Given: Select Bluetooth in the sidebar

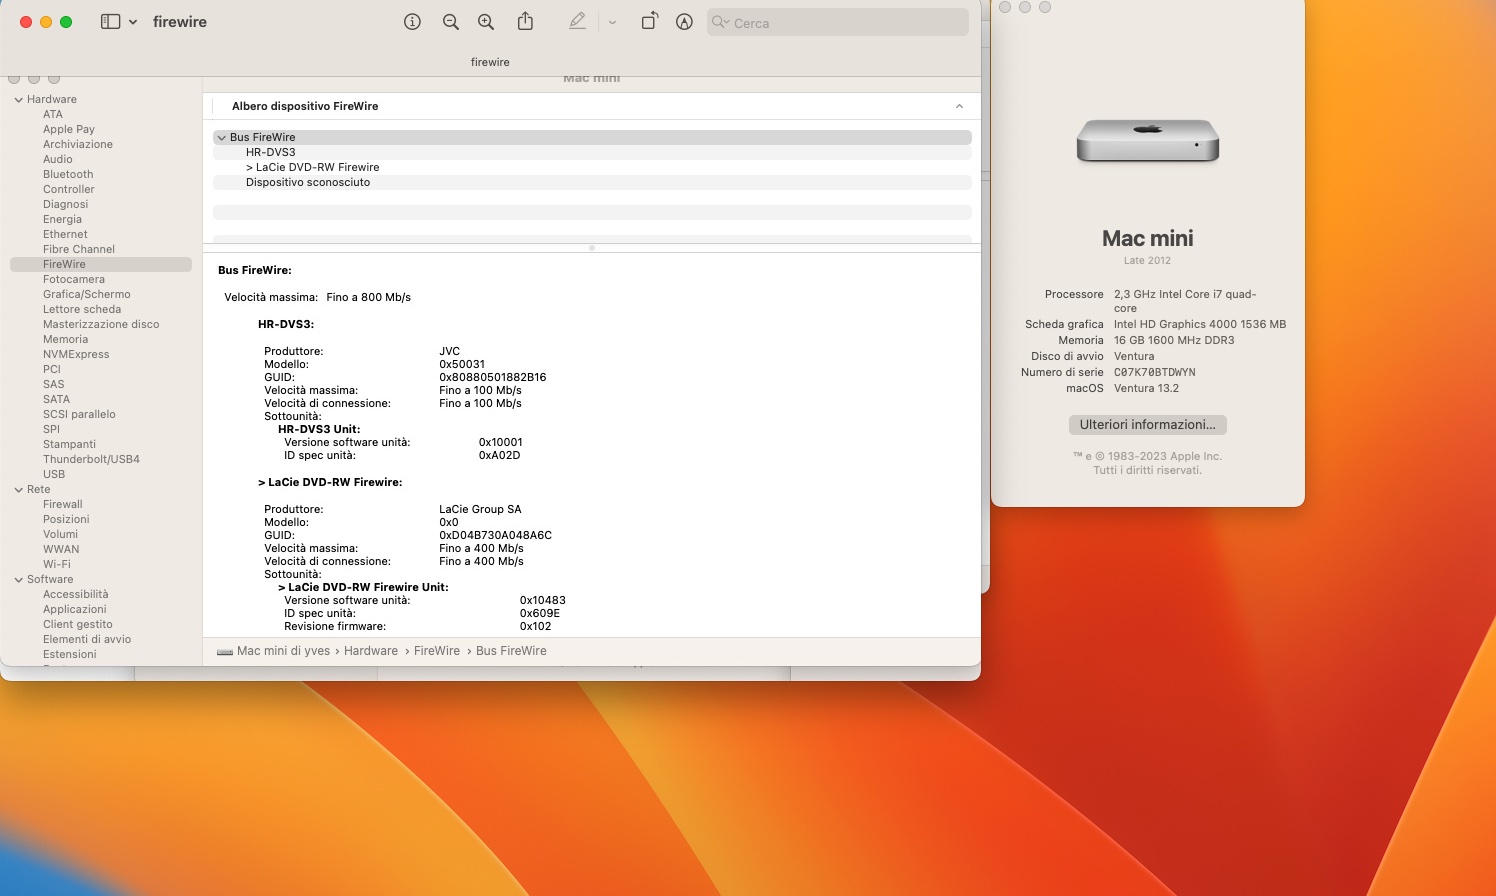Looking at the screenshot, I should click(x=68, y=175).
